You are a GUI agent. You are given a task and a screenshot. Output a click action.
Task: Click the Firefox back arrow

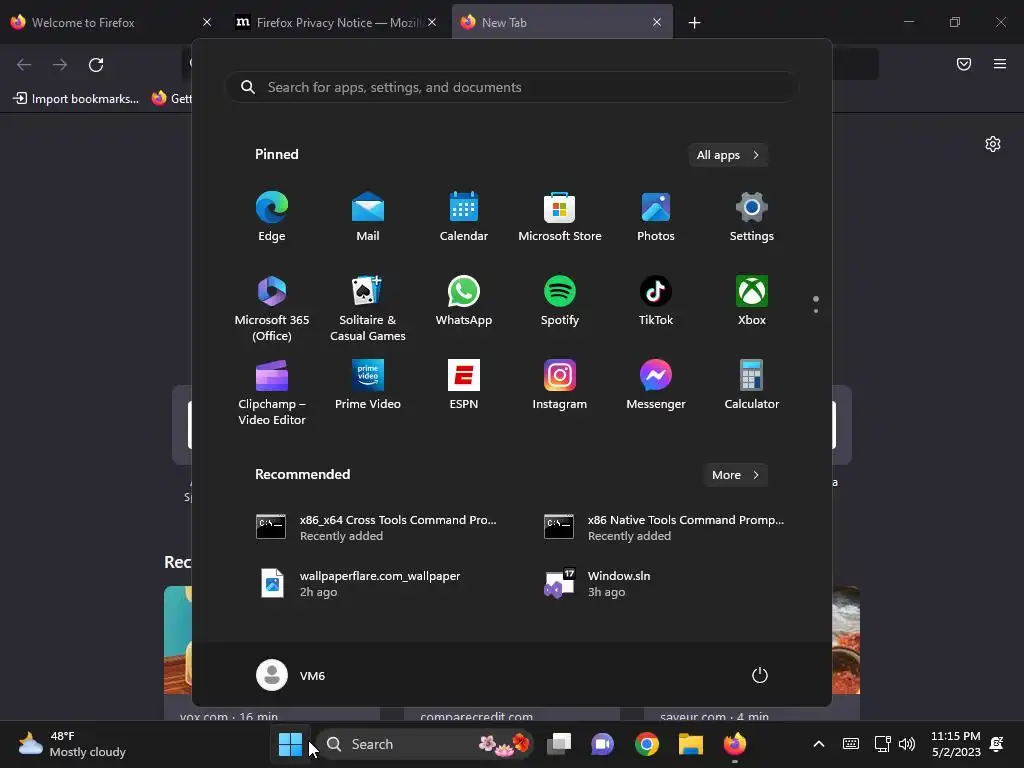tap(24, 65)
